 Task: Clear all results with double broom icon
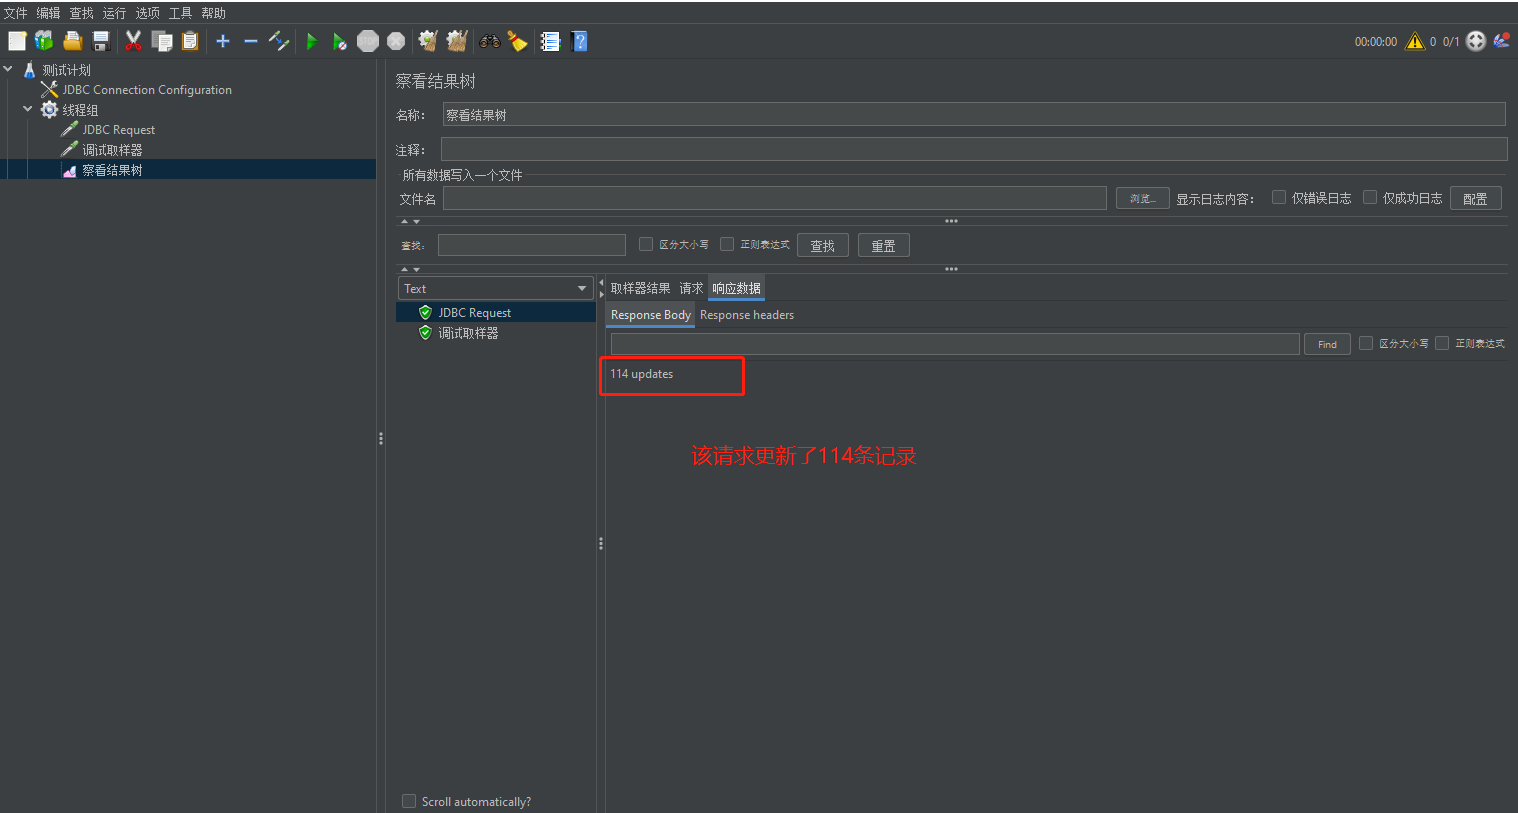[457, 41]
